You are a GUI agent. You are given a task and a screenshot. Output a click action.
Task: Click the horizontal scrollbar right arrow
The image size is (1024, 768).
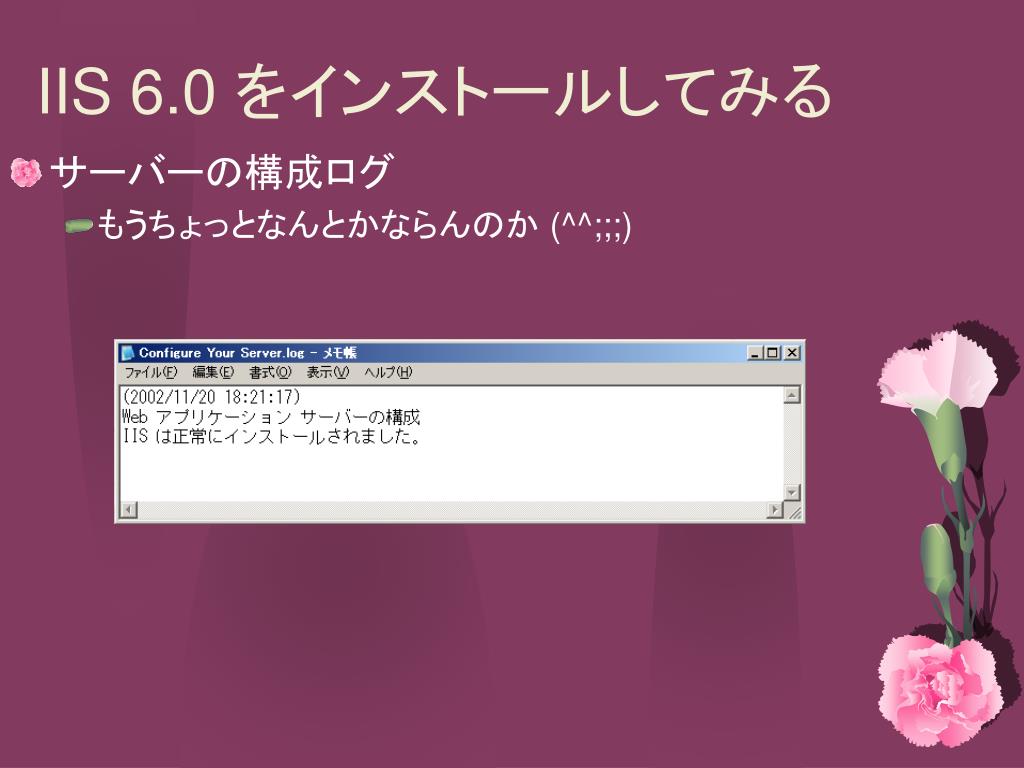tap(775, 509)
